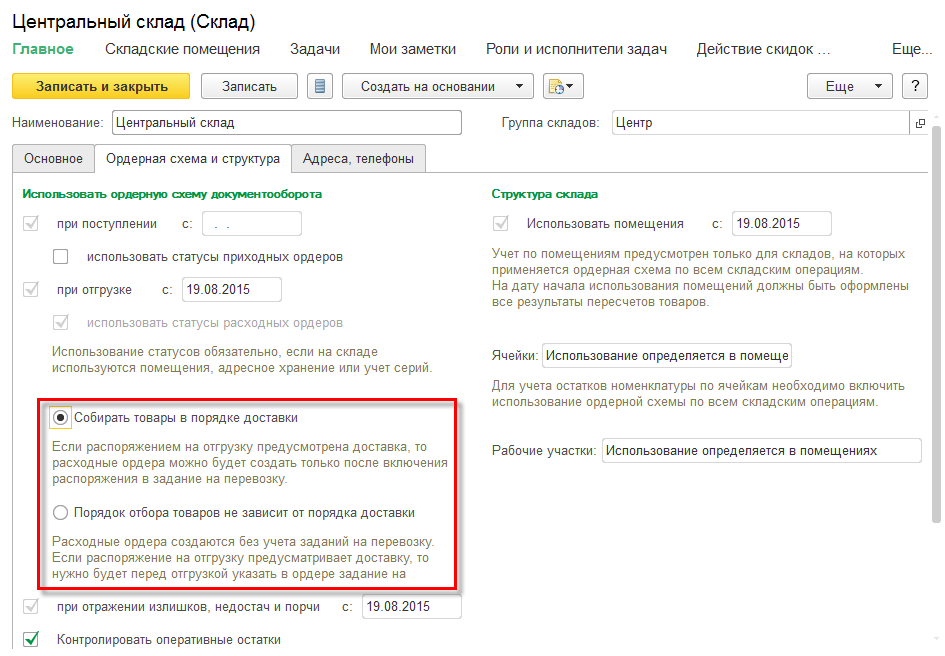Open the Мои заметки section

click(412, 49)
